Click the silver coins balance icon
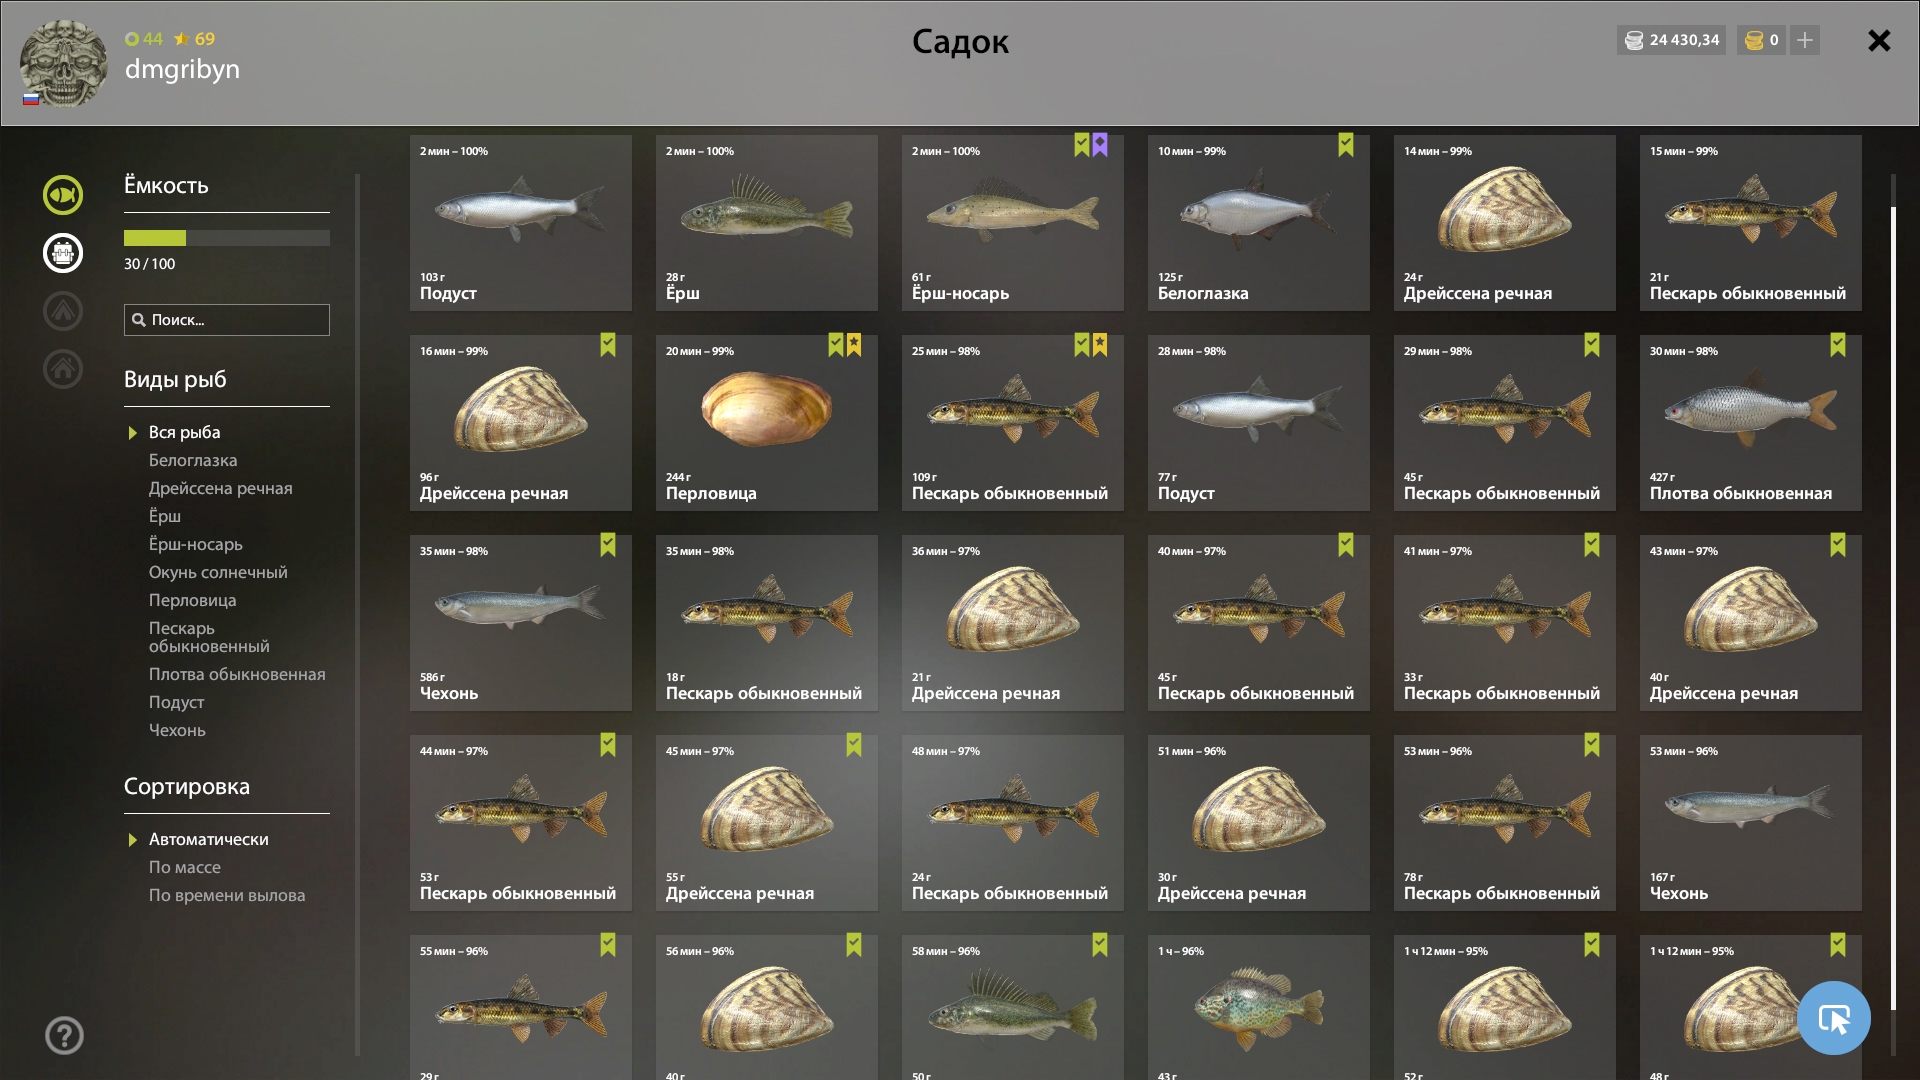 coord(1634,40)
